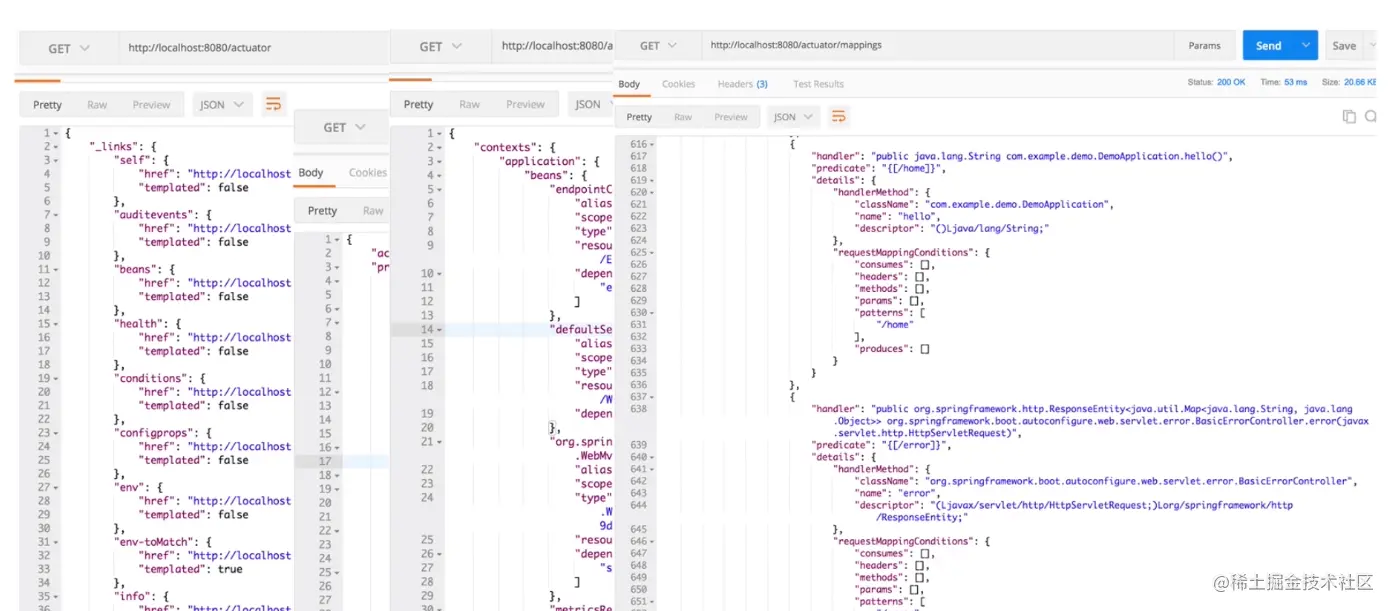Viewport: 1392px width, 611px height.
Task: Click the blue Send button
Action: click(x=1268, y=45)
